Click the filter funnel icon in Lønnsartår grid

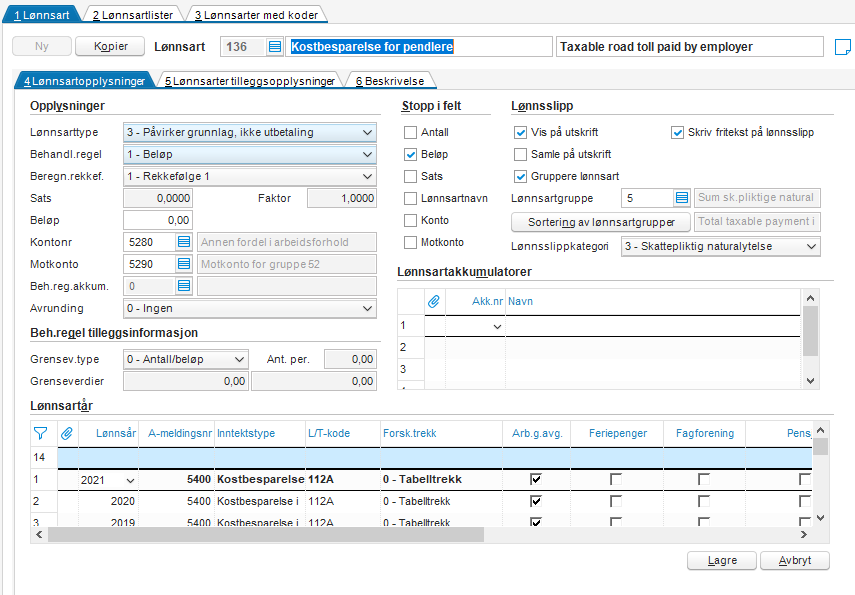click(x=40, y=433)
